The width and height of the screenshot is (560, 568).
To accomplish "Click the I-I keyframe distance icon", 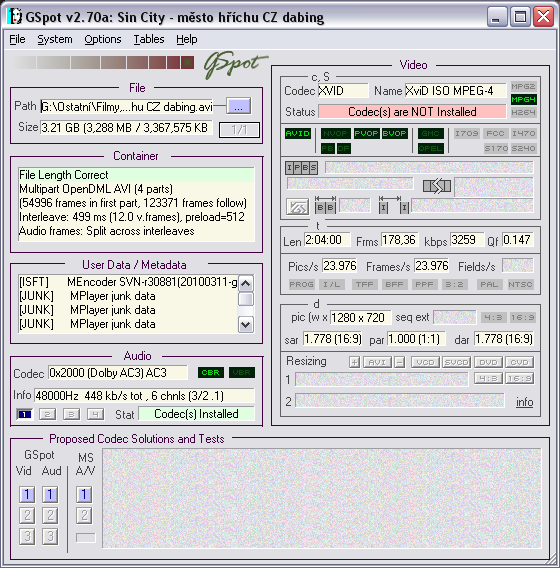I will pos(394,205).
